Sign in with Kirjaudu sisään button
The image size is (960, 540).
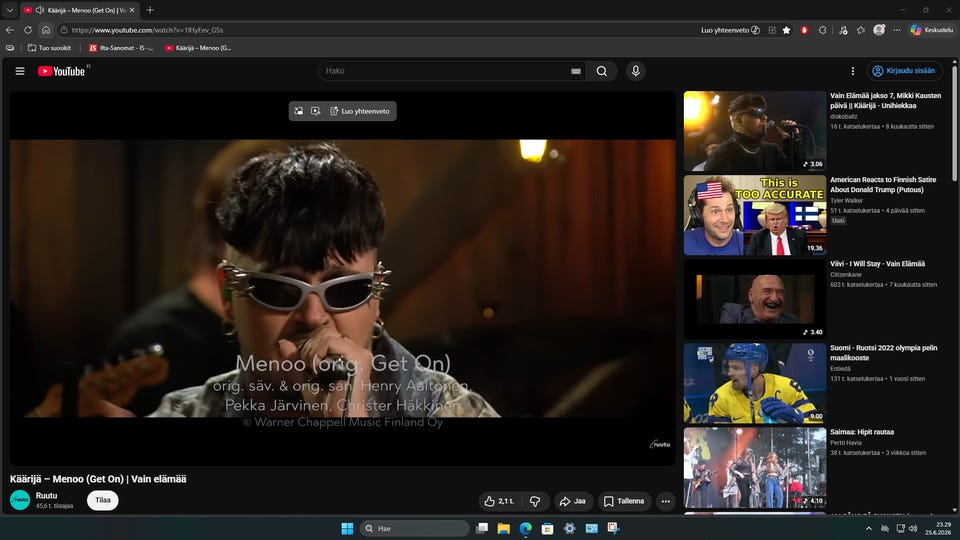point(904,71)
